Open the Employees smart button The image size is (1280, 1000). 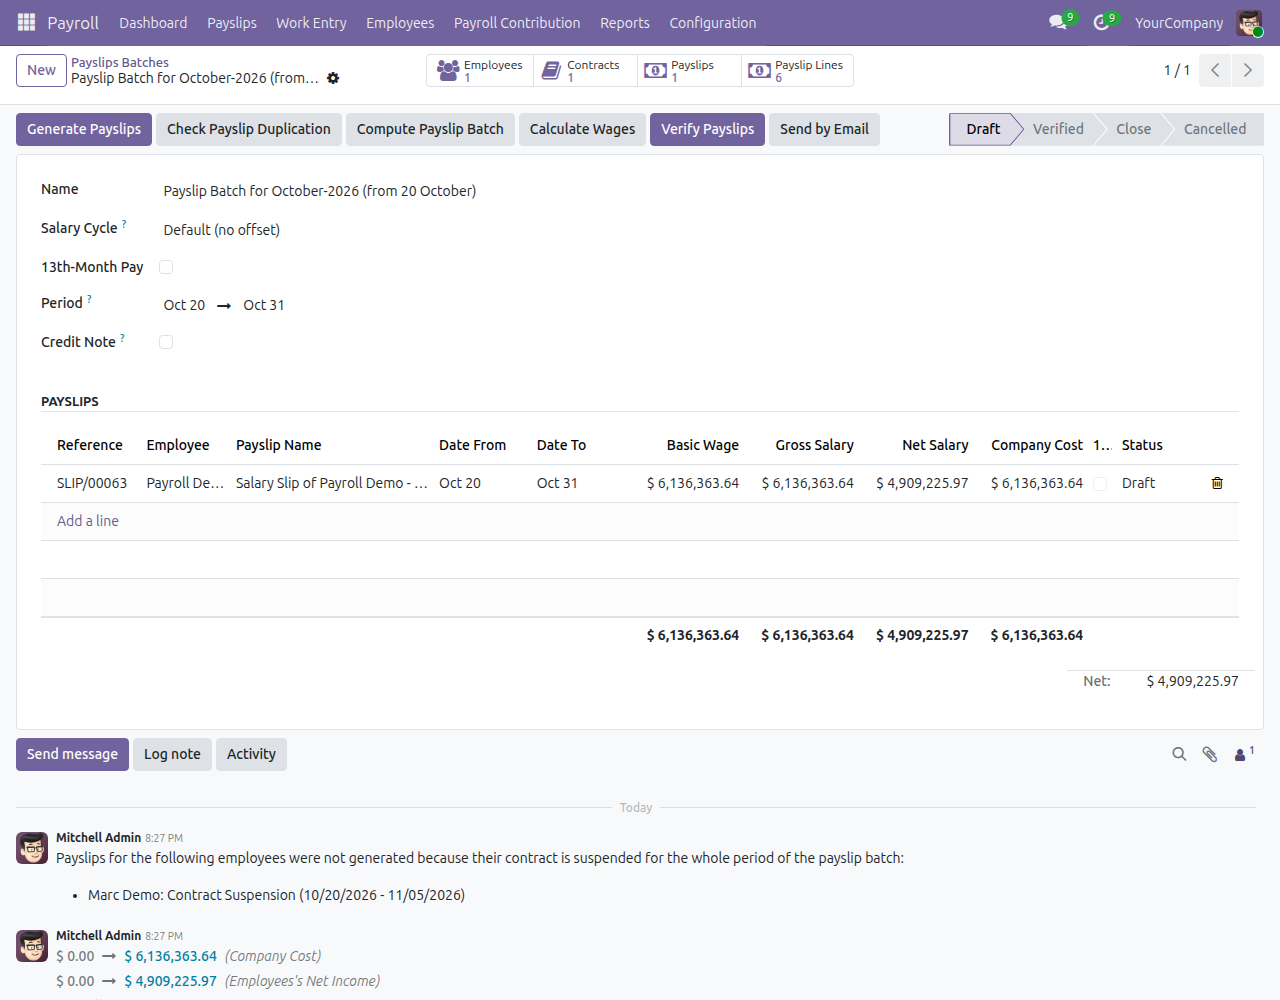[x=479, y=71]
